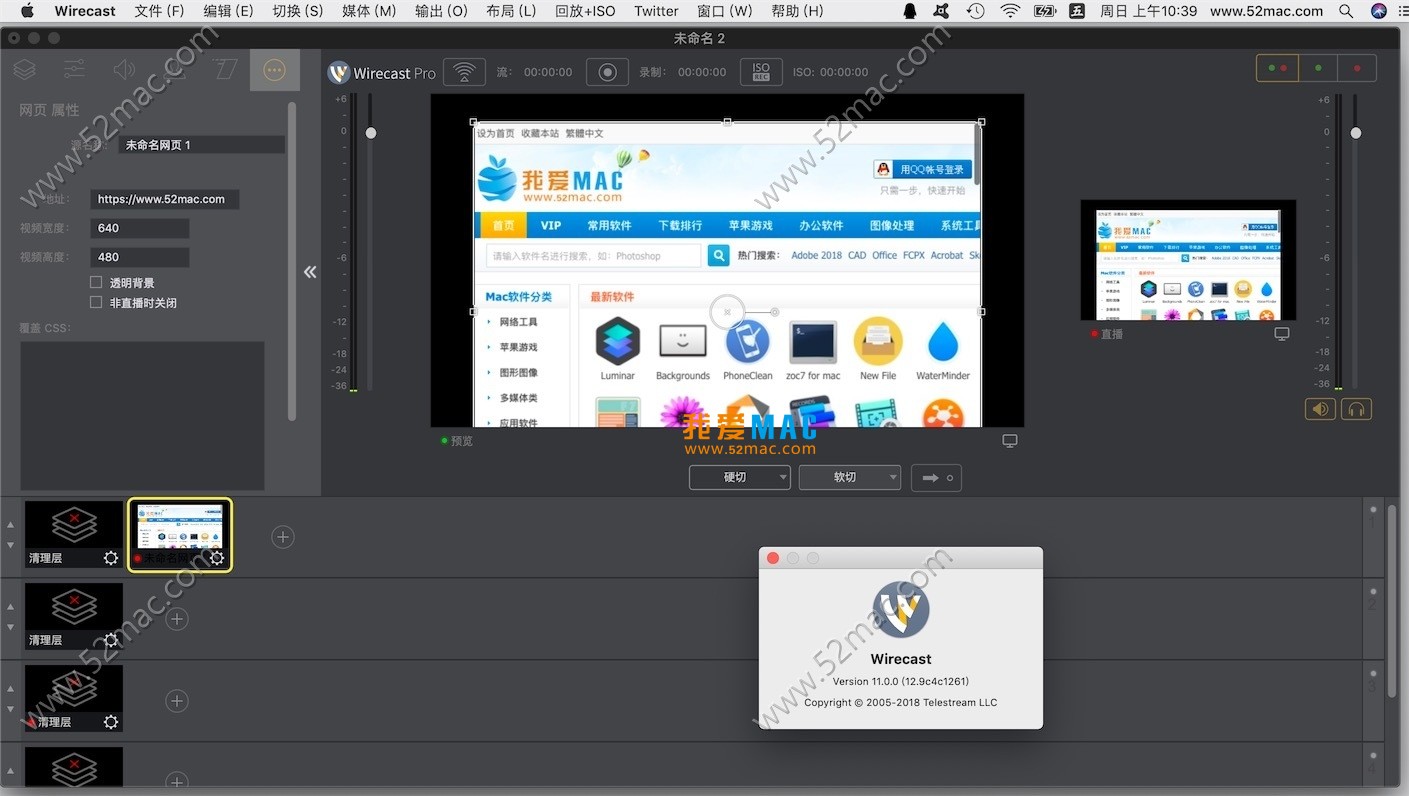This screenshot has width=1409, height=796.
Task: Click the go arrow transition button
Action: [x=936, y=478]
